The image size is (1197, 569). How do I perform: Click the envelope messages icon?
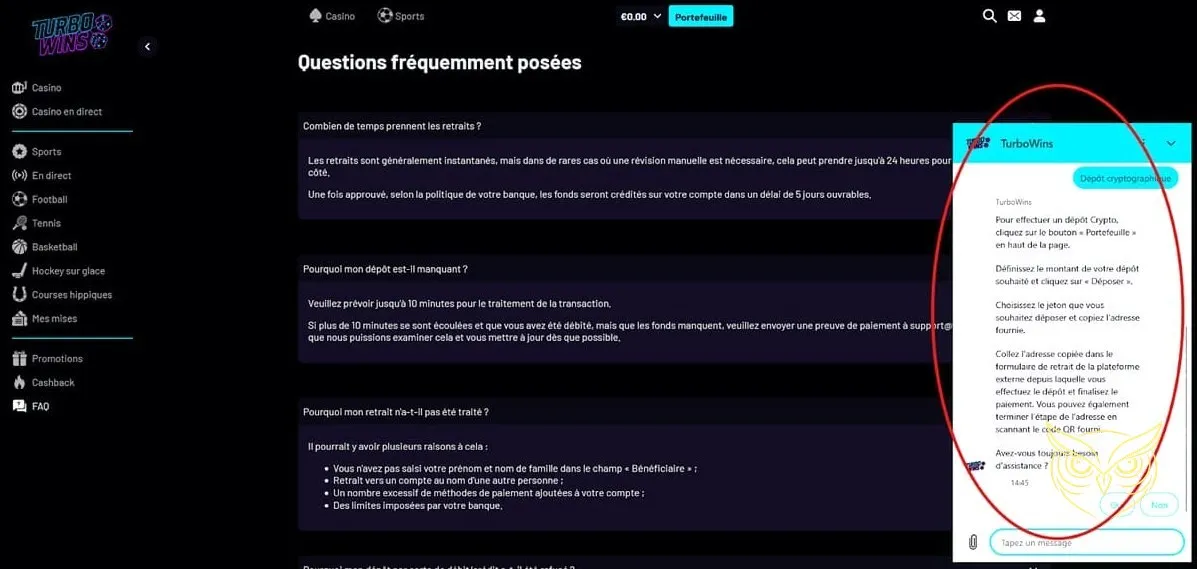(1014, 16)
